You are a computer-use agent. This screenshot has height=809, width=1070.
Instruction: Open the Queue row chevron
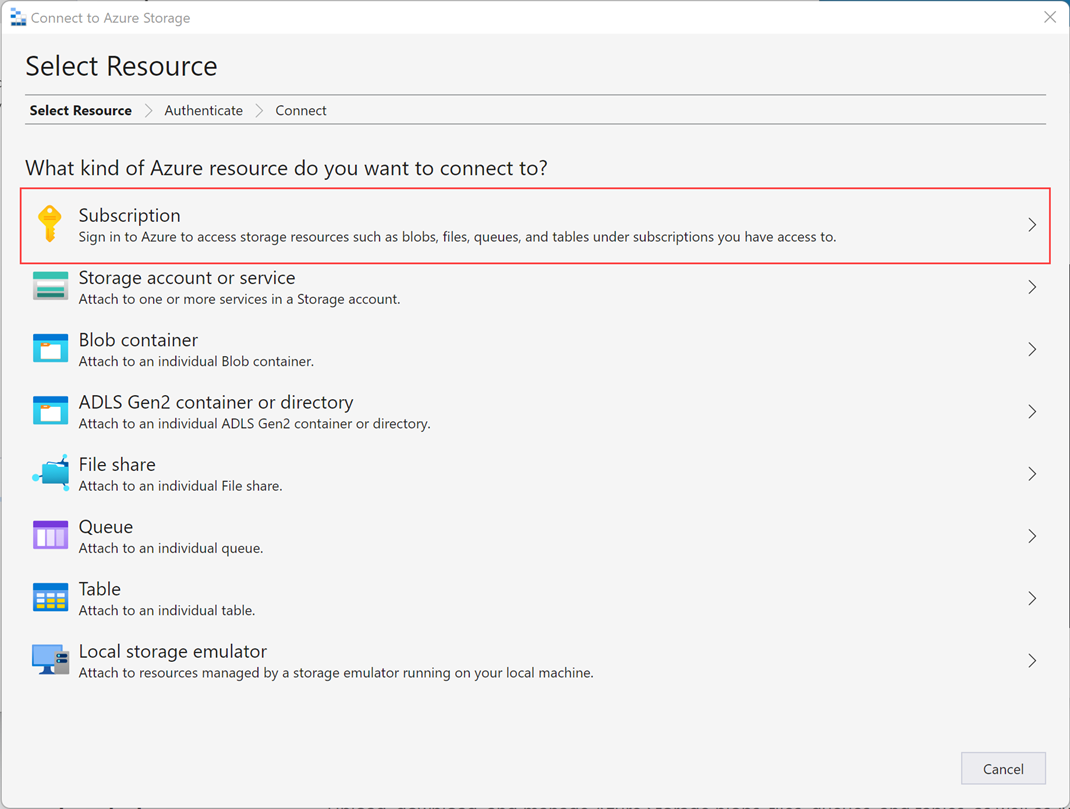coord(1032,536)
